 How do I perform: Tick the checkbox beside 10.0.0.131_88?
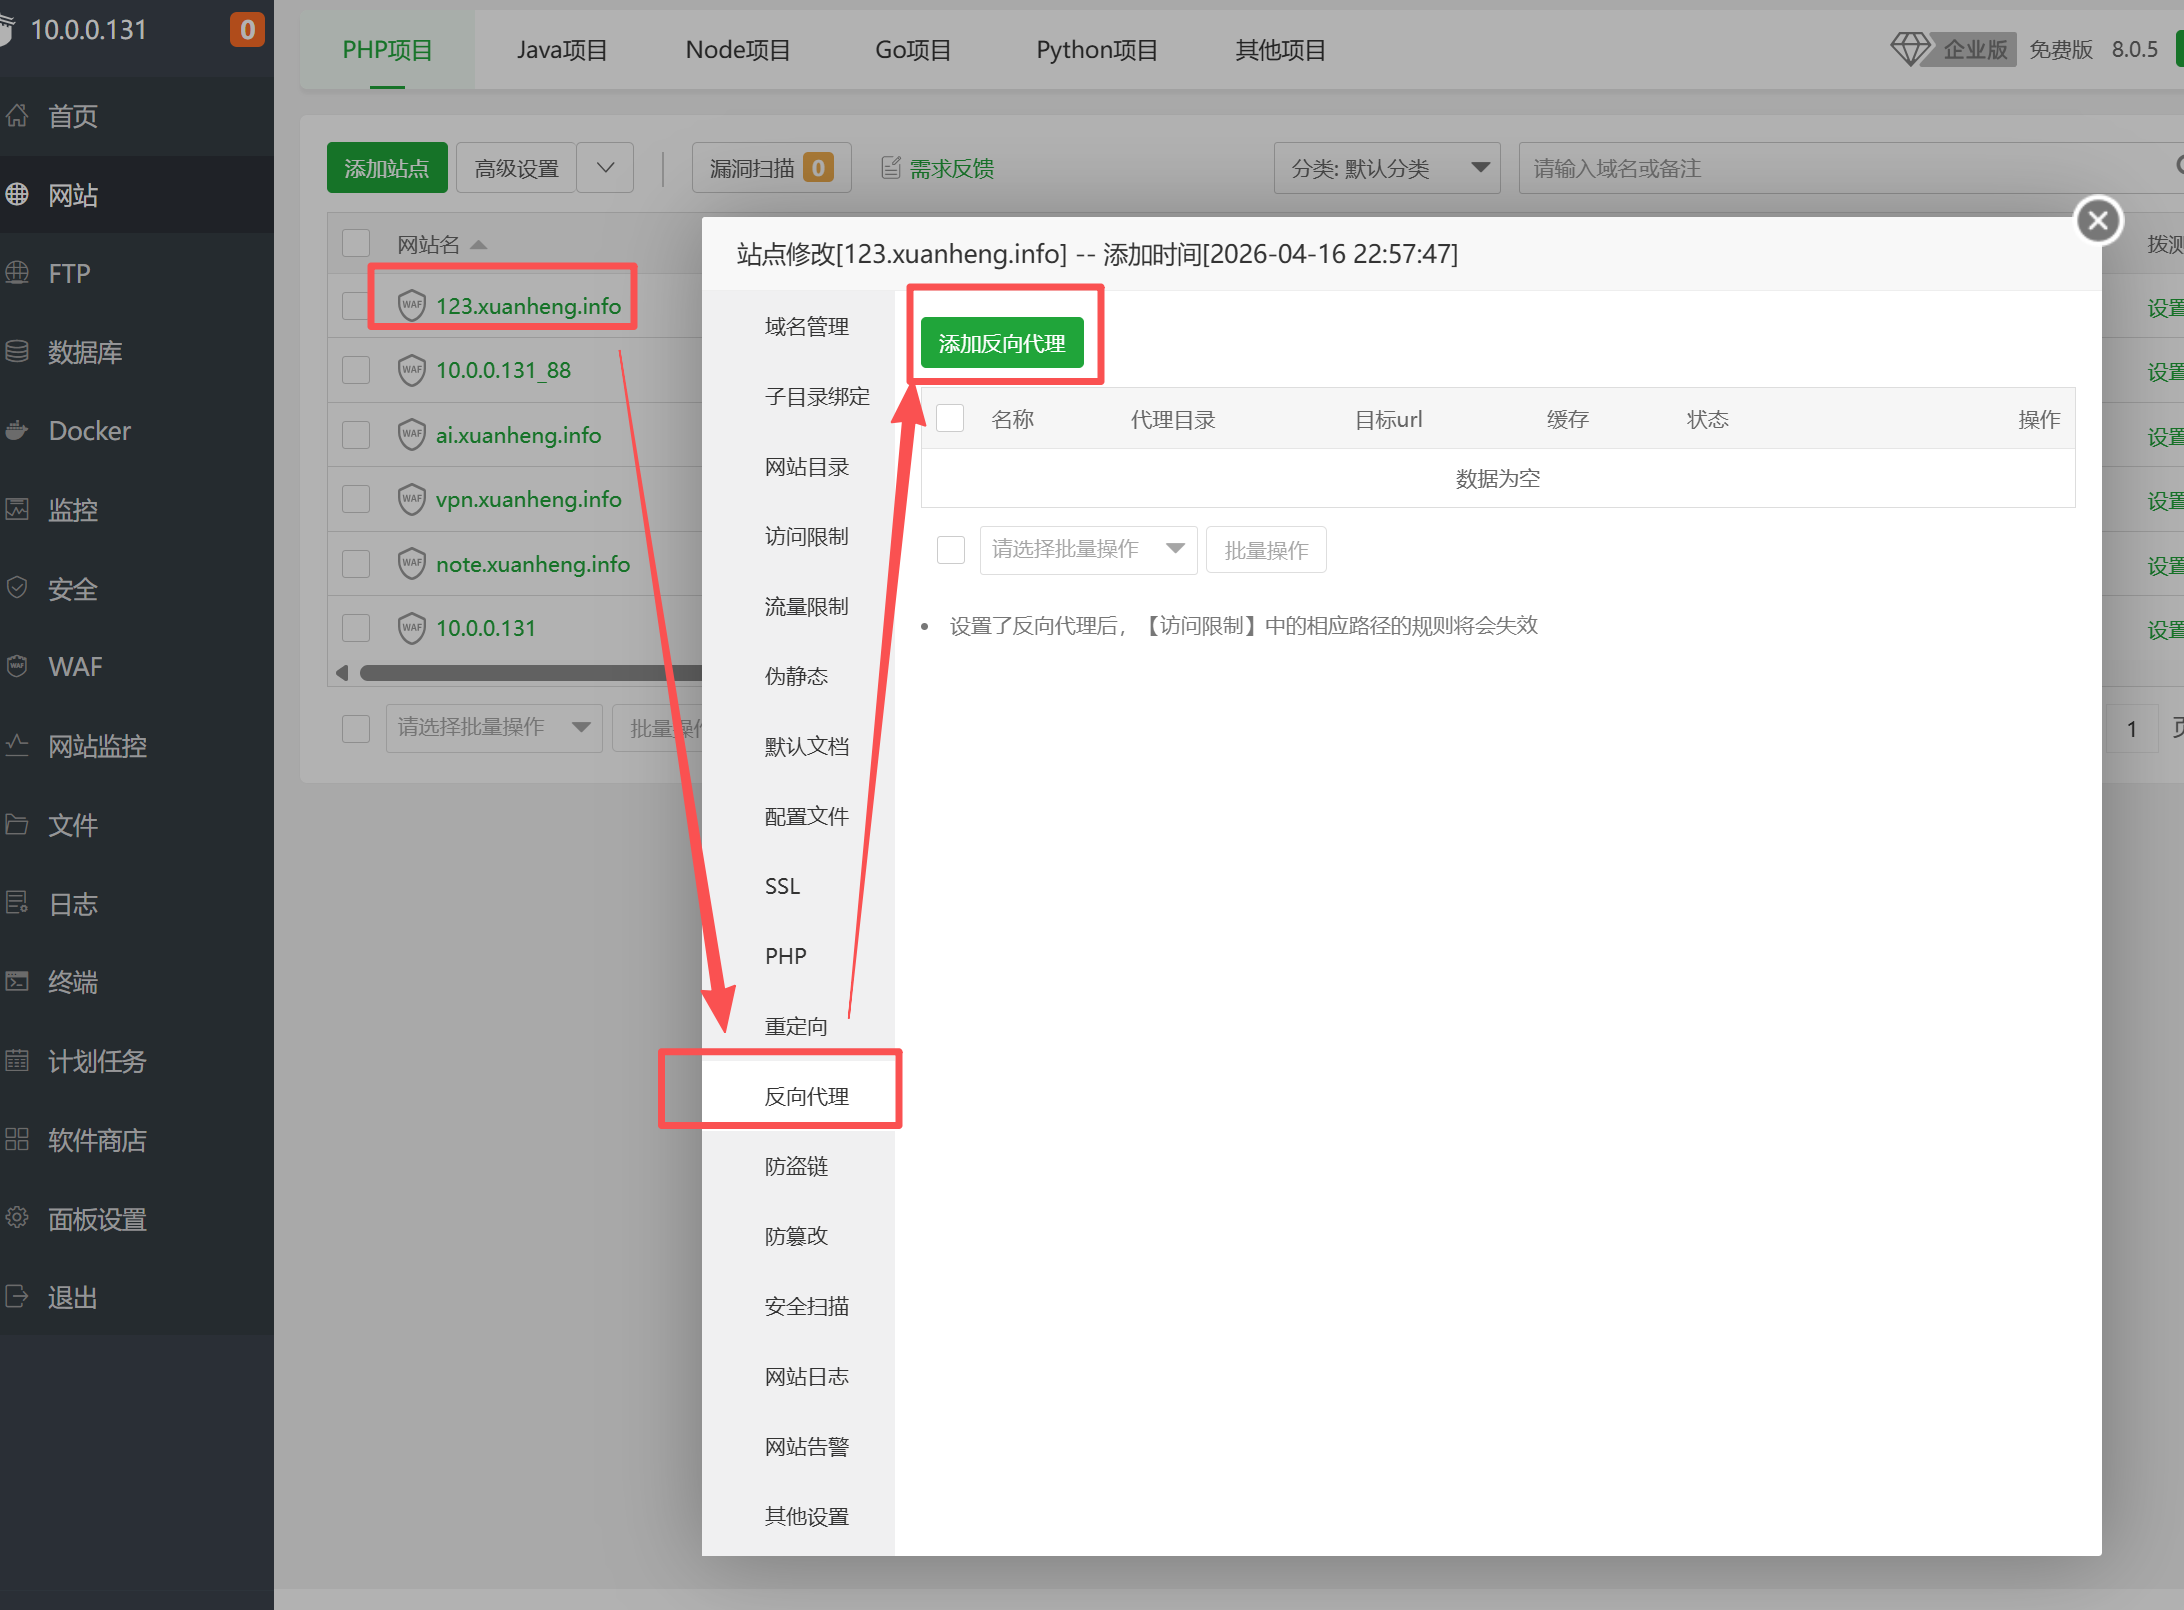click(x=356, y=370)
